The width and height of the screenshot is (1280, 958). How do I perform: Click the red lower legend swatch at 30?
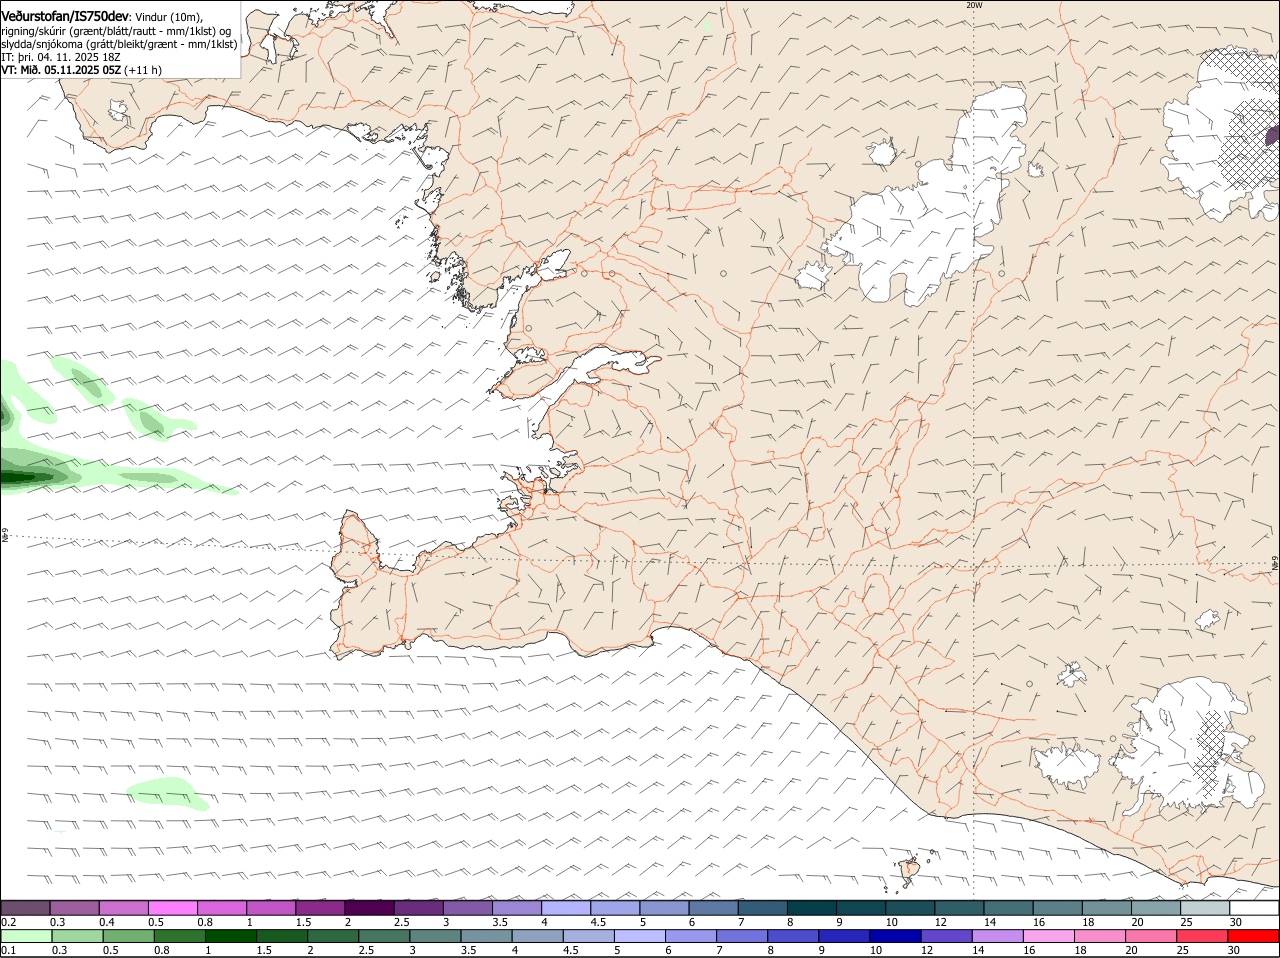pyautogui.click(x=1253, y=936)
